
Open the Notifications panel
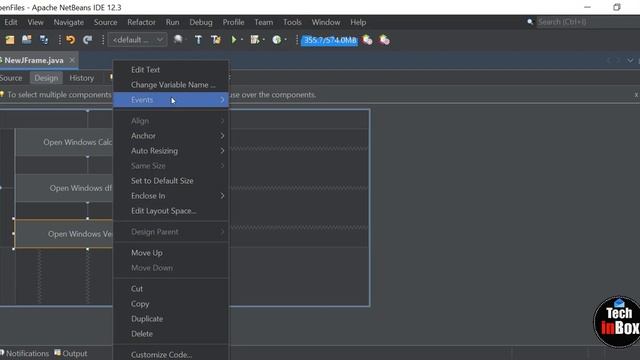pyautogui.click(x=24, y=353)
